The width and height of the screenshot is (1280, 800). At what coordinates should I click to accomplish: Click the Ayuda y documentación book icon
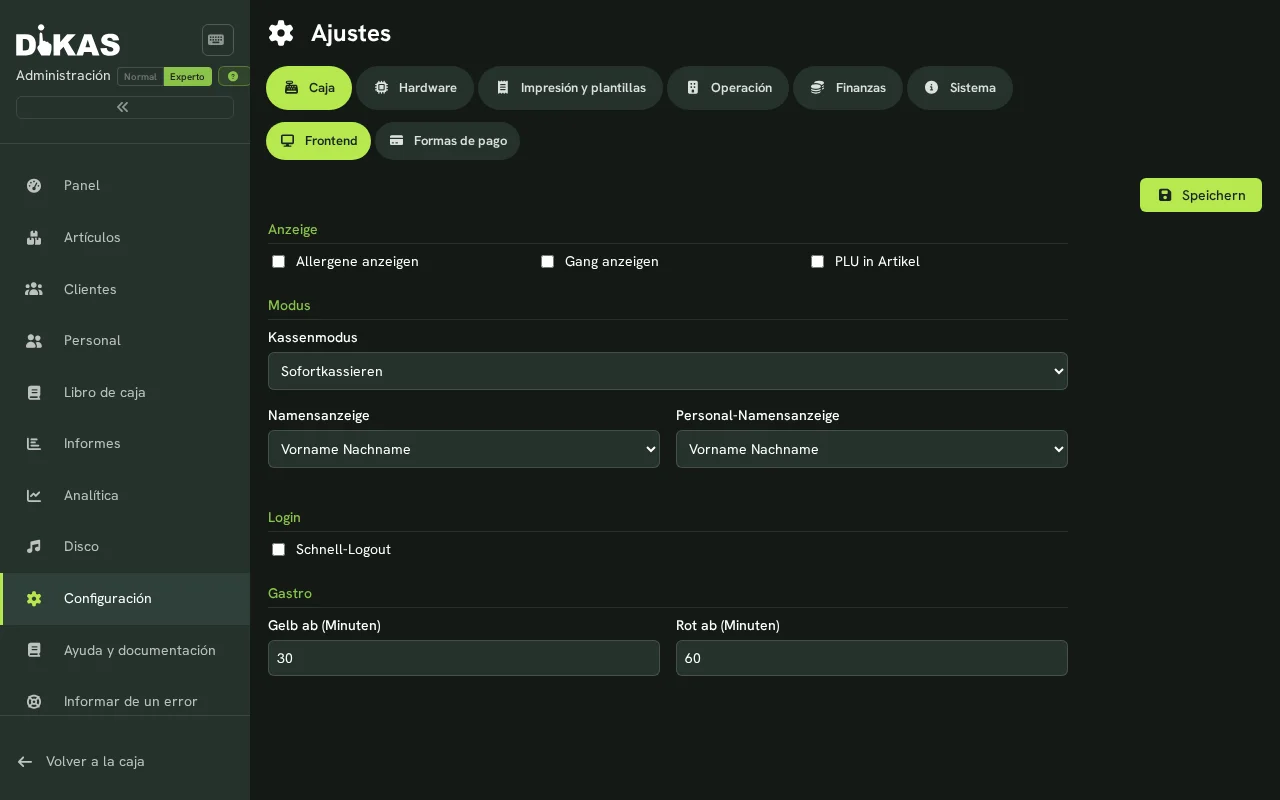[x=34, y=650]
